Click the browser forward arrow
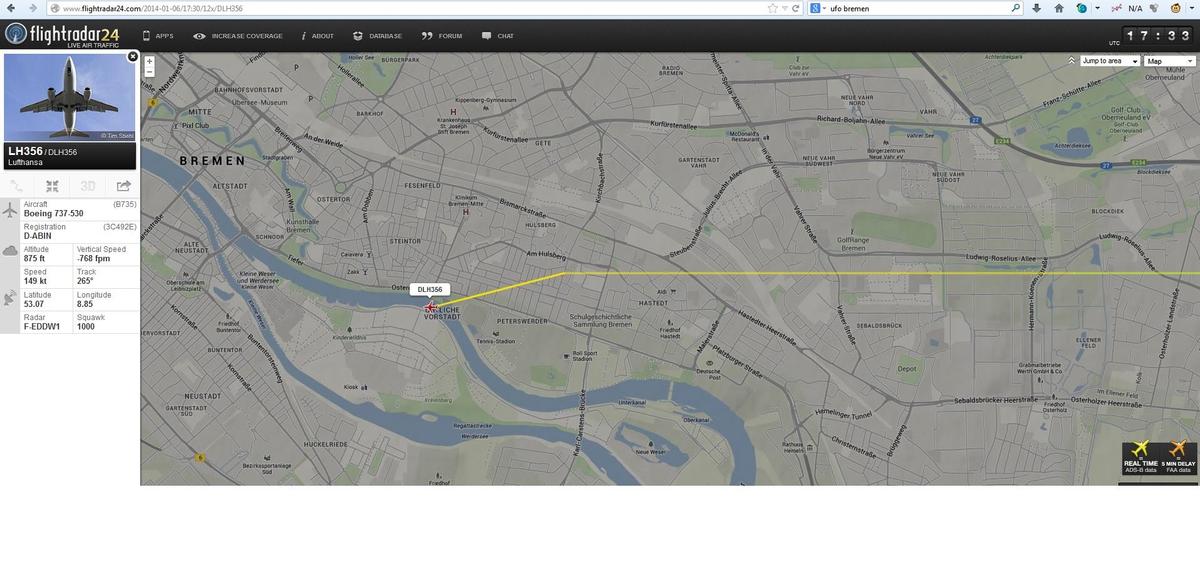The height and width of the screenshot is (562, 1200). point(33,8)
